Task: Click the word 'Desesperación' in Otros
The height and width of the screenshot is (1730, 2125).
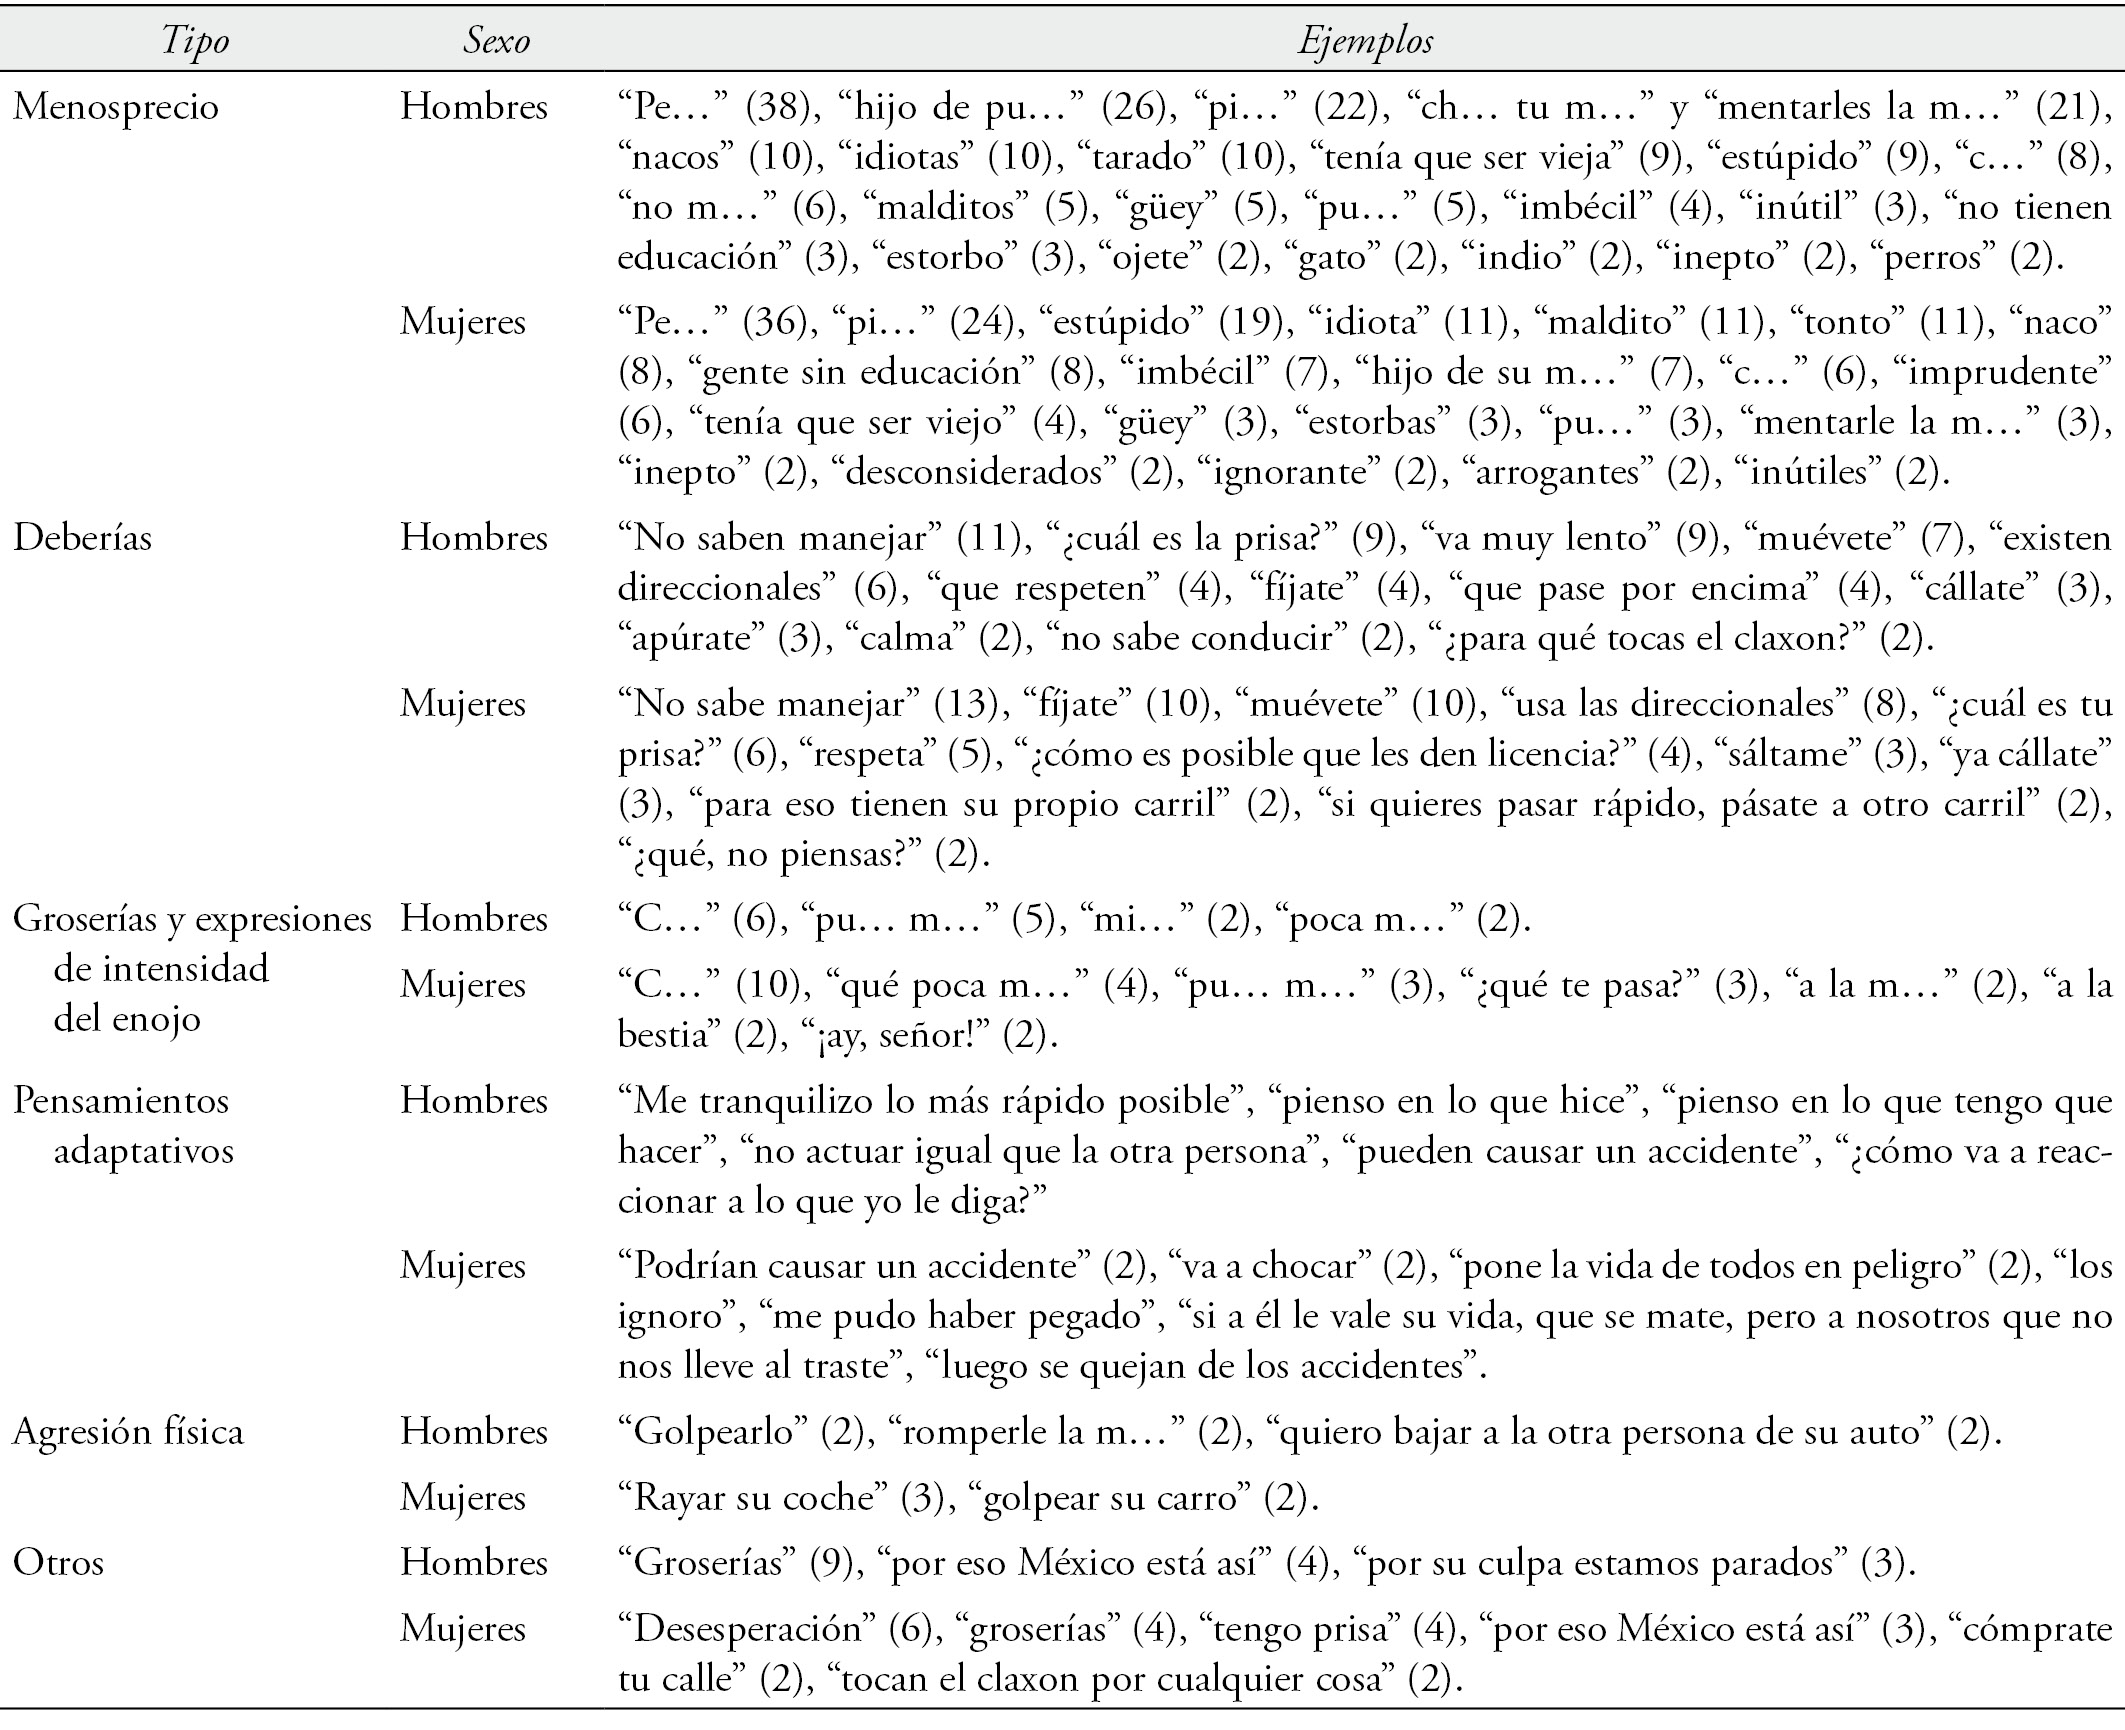Action: point(748,1628)
